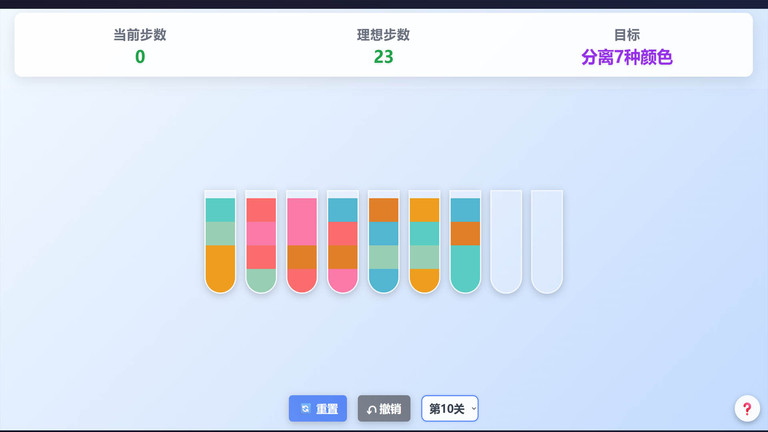Select the sixth tube with amber top

point(424,242)
